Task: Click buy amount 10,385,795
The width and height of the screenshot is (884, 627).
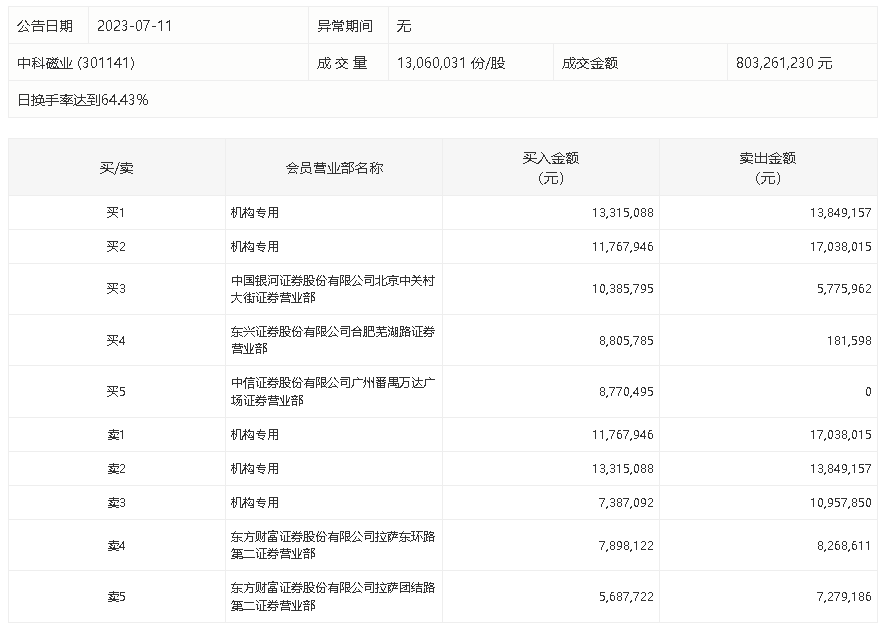Action: point(623,289)
